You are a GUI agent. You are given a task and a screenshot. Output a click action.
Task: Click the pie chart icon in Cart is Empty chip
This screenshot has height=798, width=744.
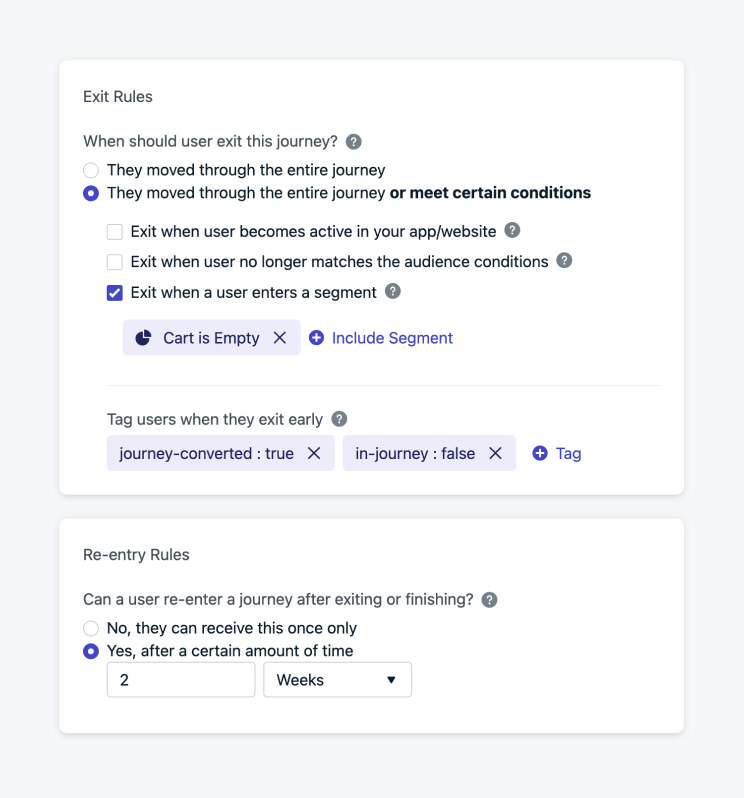(143, 338)
